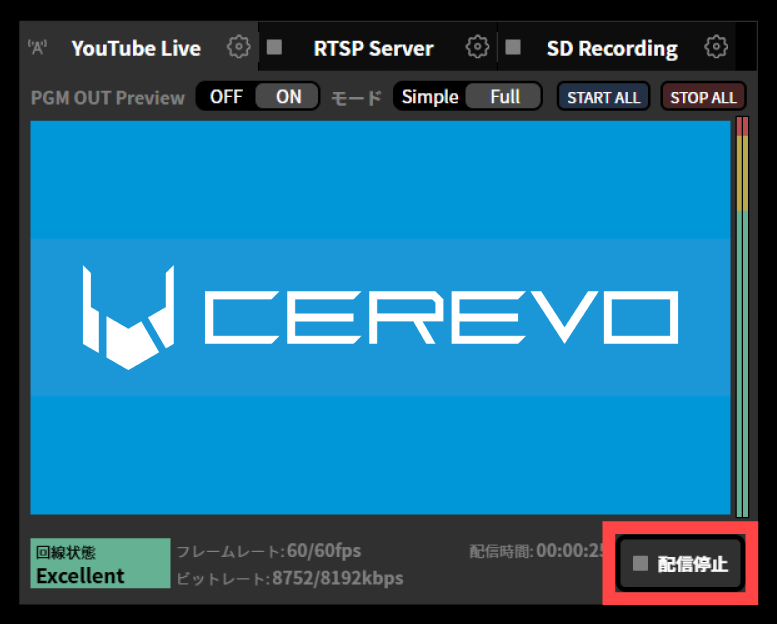Image resolution: width=777 pixels, height=624 pixels.
Task: Click the RTSP Server stop-state square icon
Action: (274, 47)
